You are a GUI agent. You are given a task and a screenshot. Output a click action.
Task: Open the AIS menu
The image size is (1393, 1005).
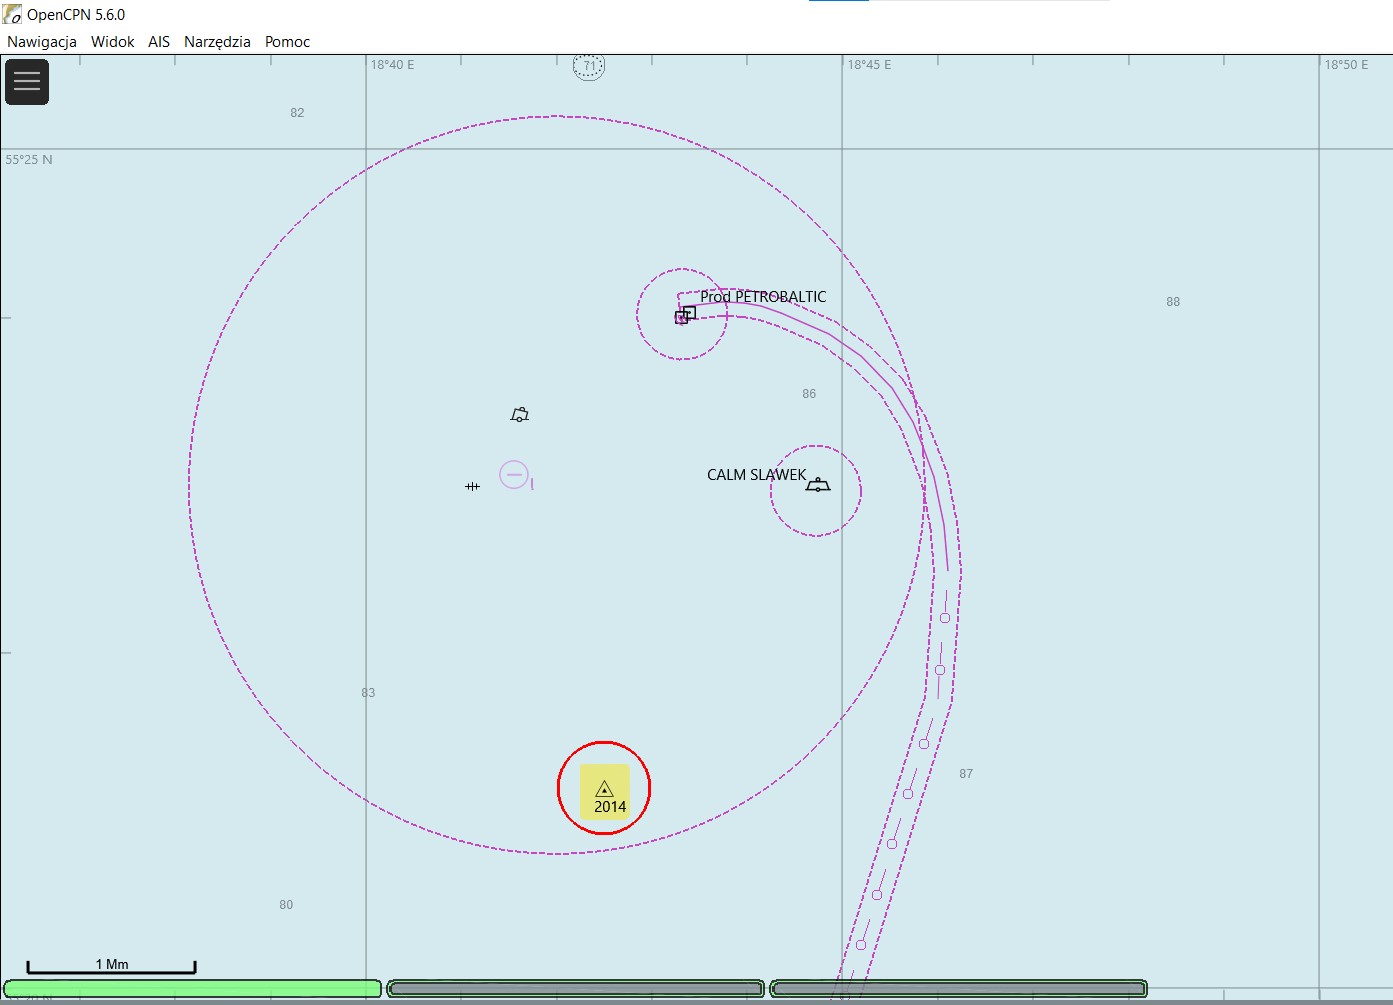point(159,42)
